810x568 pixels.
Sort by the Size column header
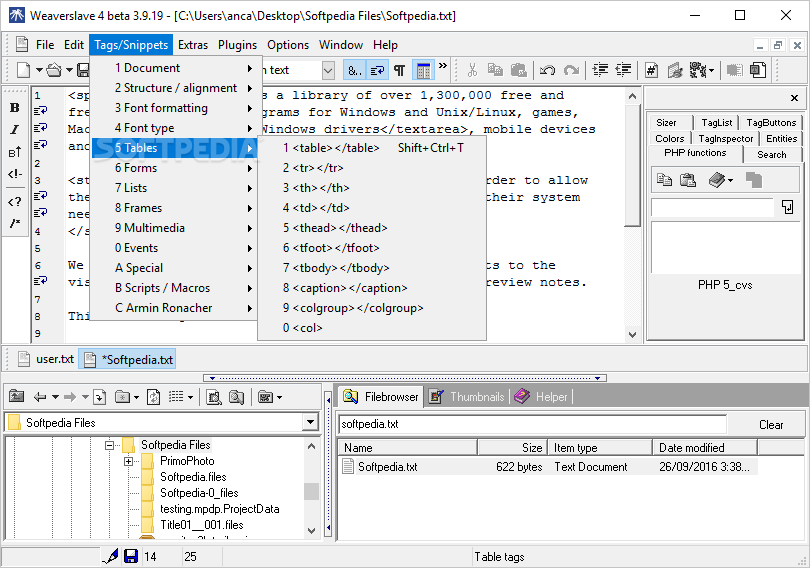[511, 448]
